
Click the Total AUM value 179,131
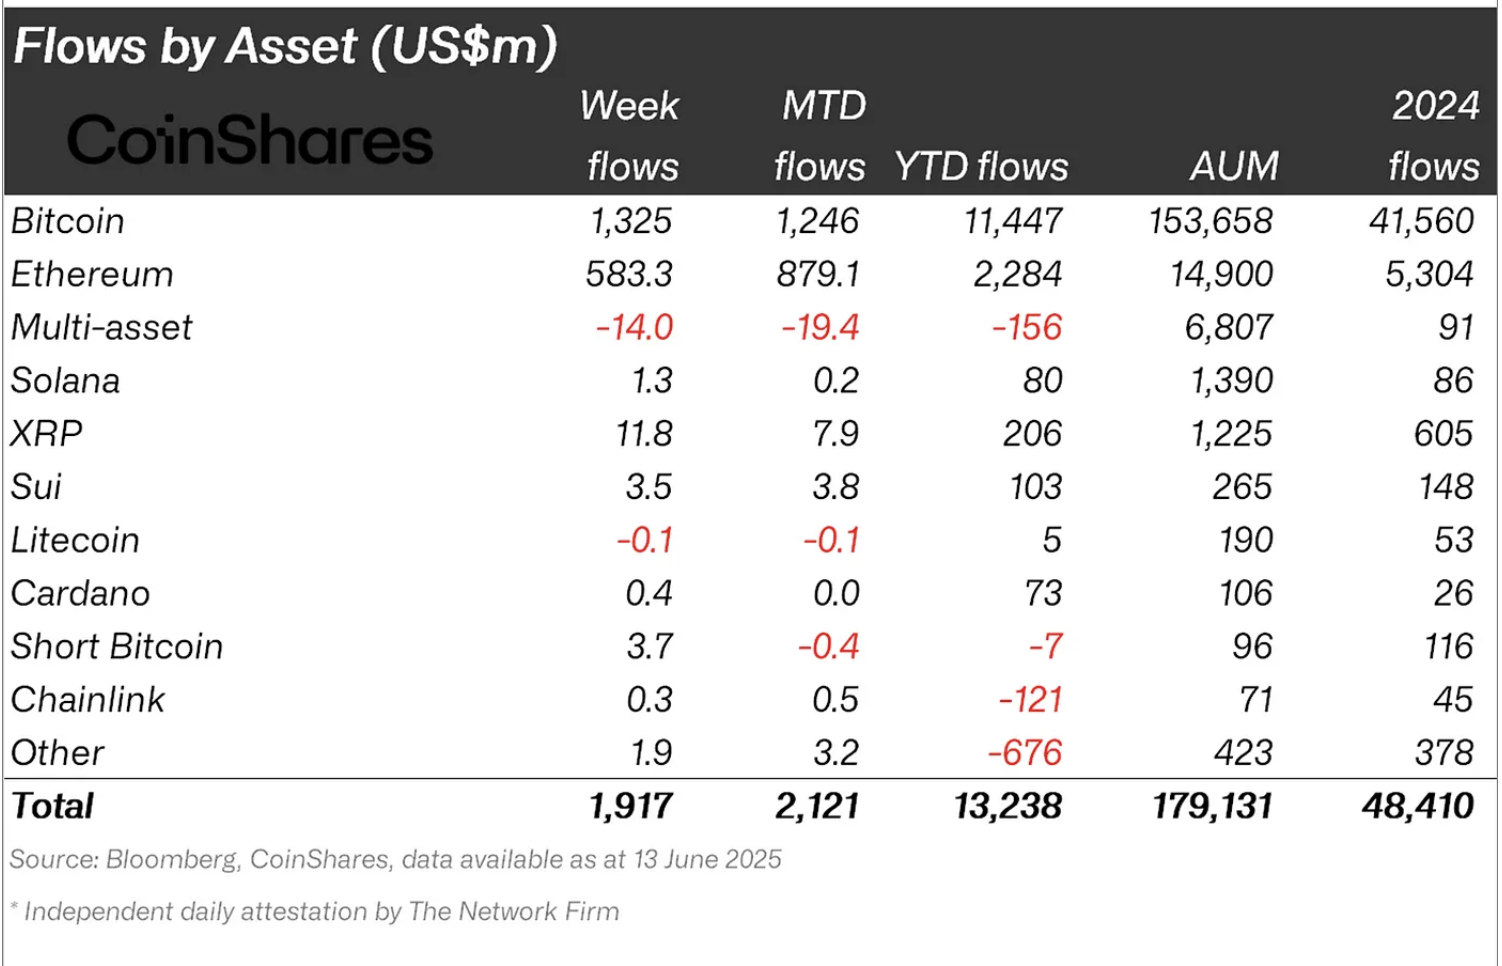tap(1212, 806)
